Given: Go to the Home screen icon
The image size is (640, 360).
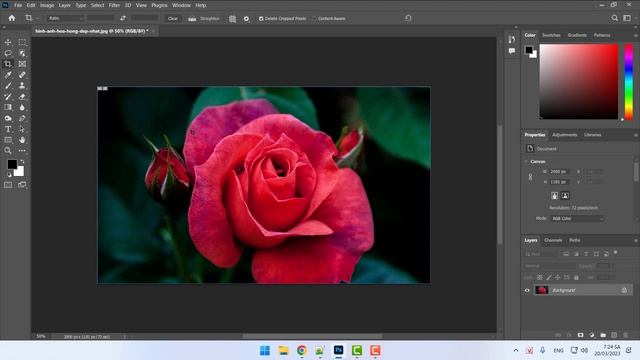Looking at the screenshot, I should pos(12,18).
